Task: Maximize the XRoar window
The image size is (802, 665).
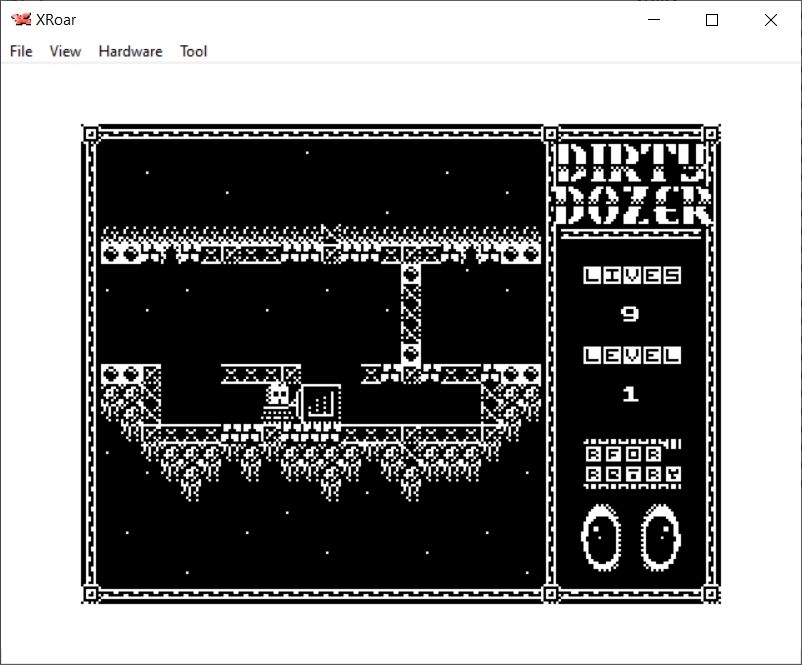Action: [x=712, y=20]
